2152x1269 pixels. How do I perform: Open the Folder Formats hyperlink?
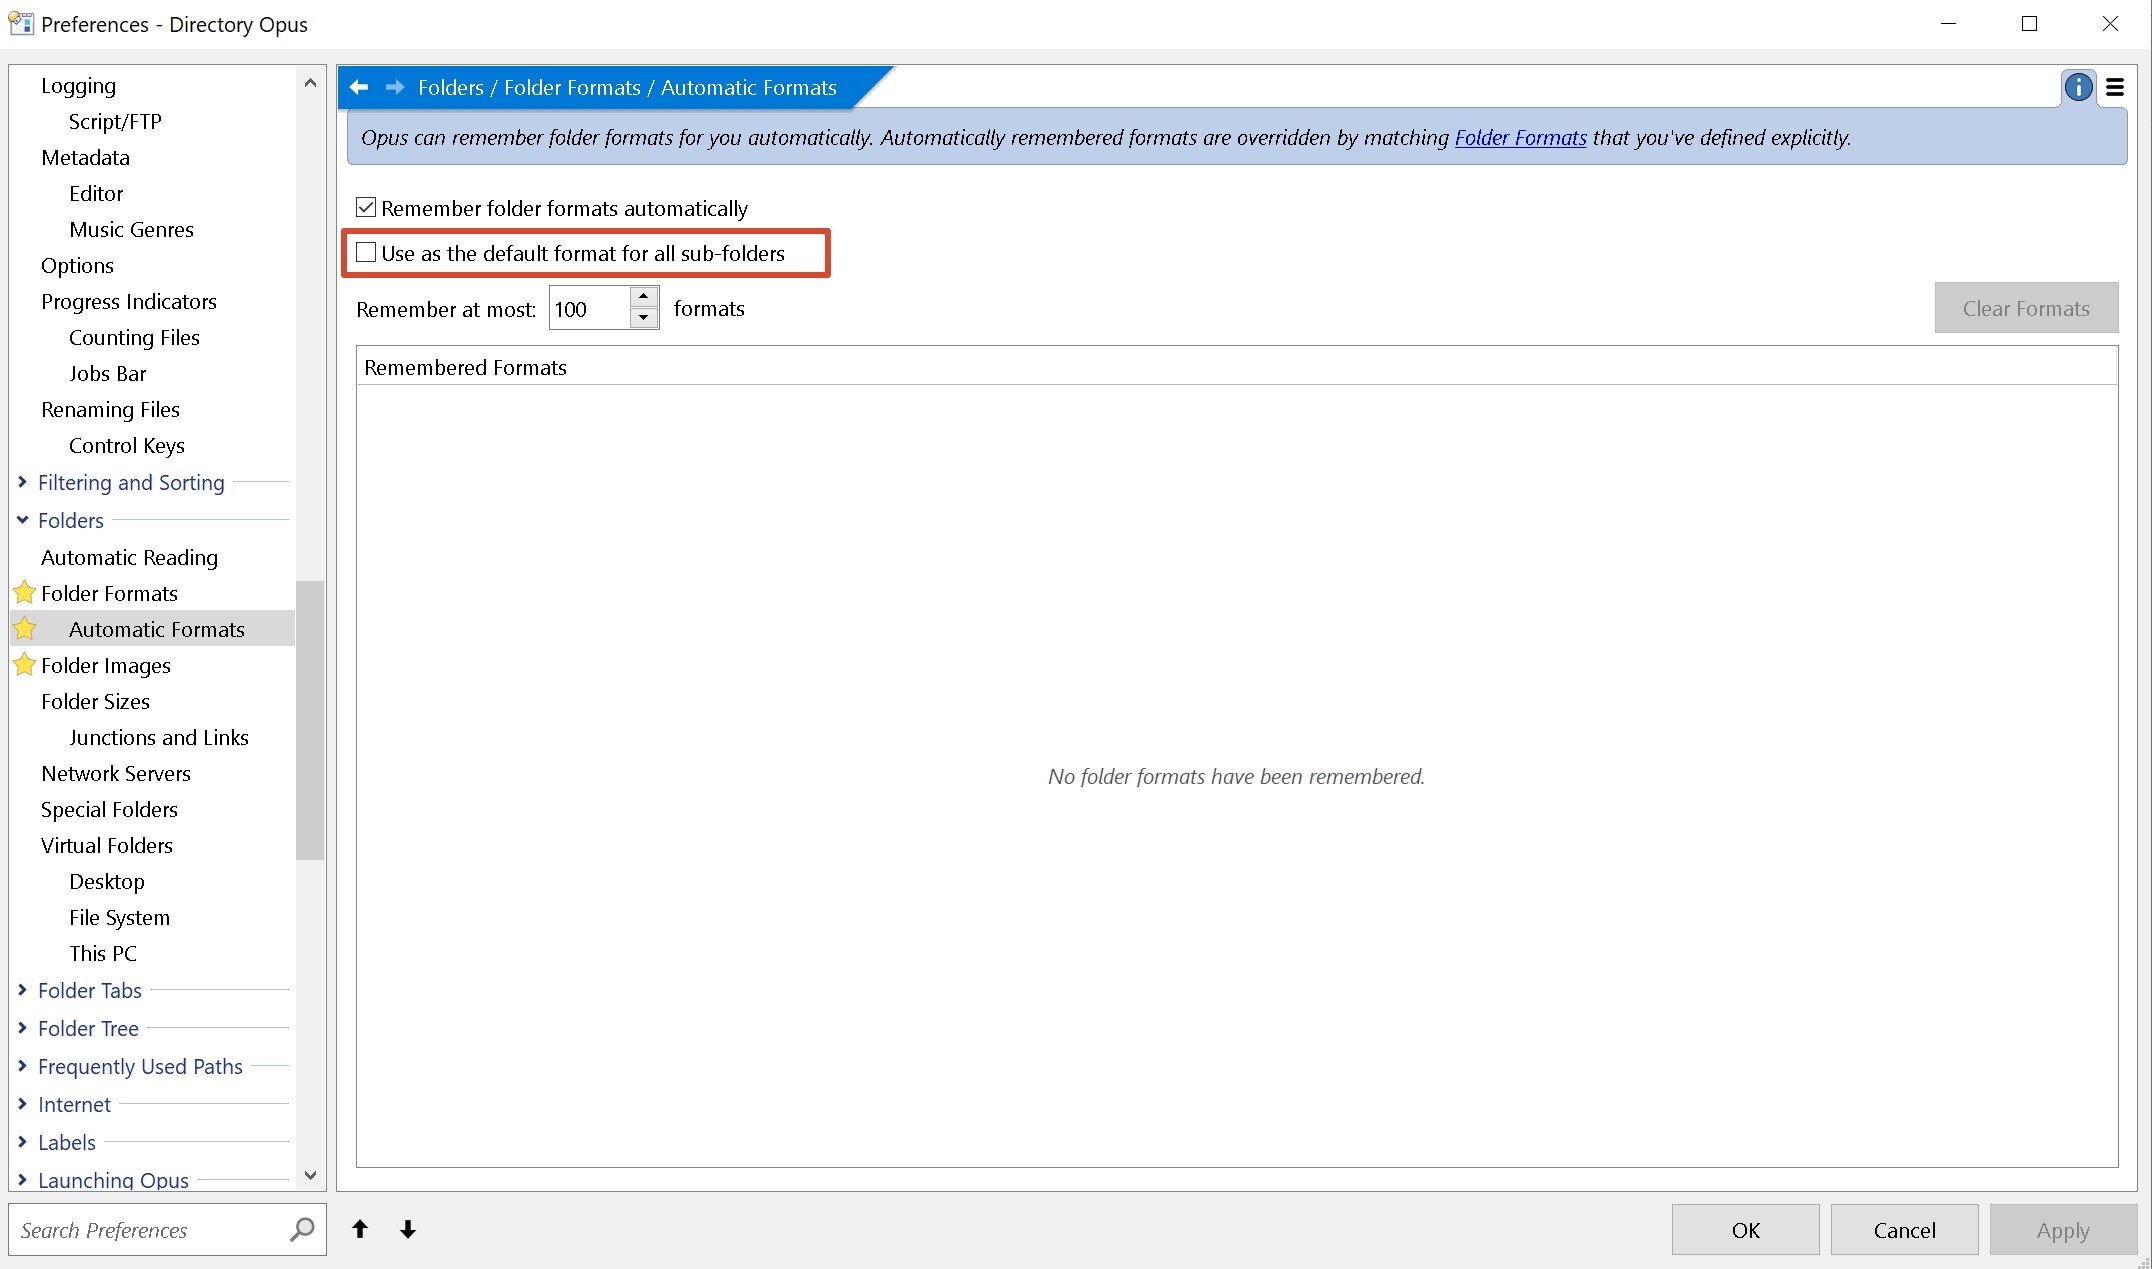click(x=1520, y=138)
